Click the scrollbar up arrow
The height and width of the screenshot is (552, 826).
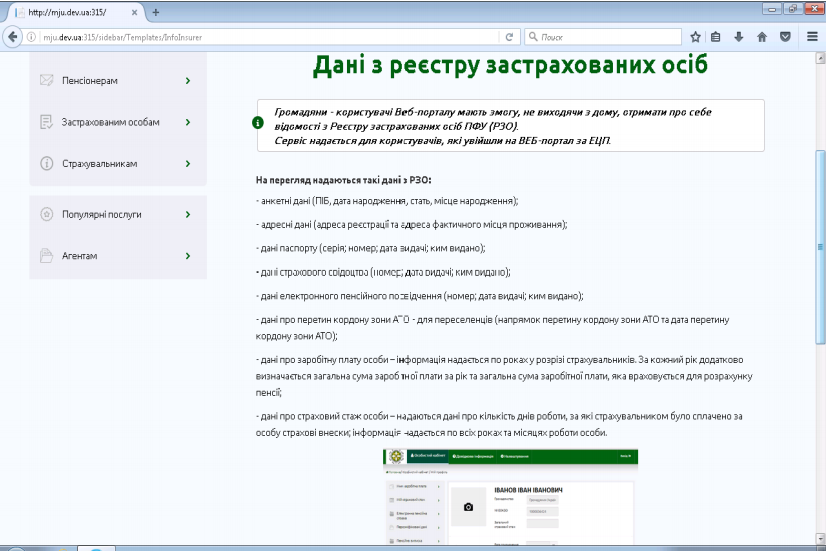820,57
